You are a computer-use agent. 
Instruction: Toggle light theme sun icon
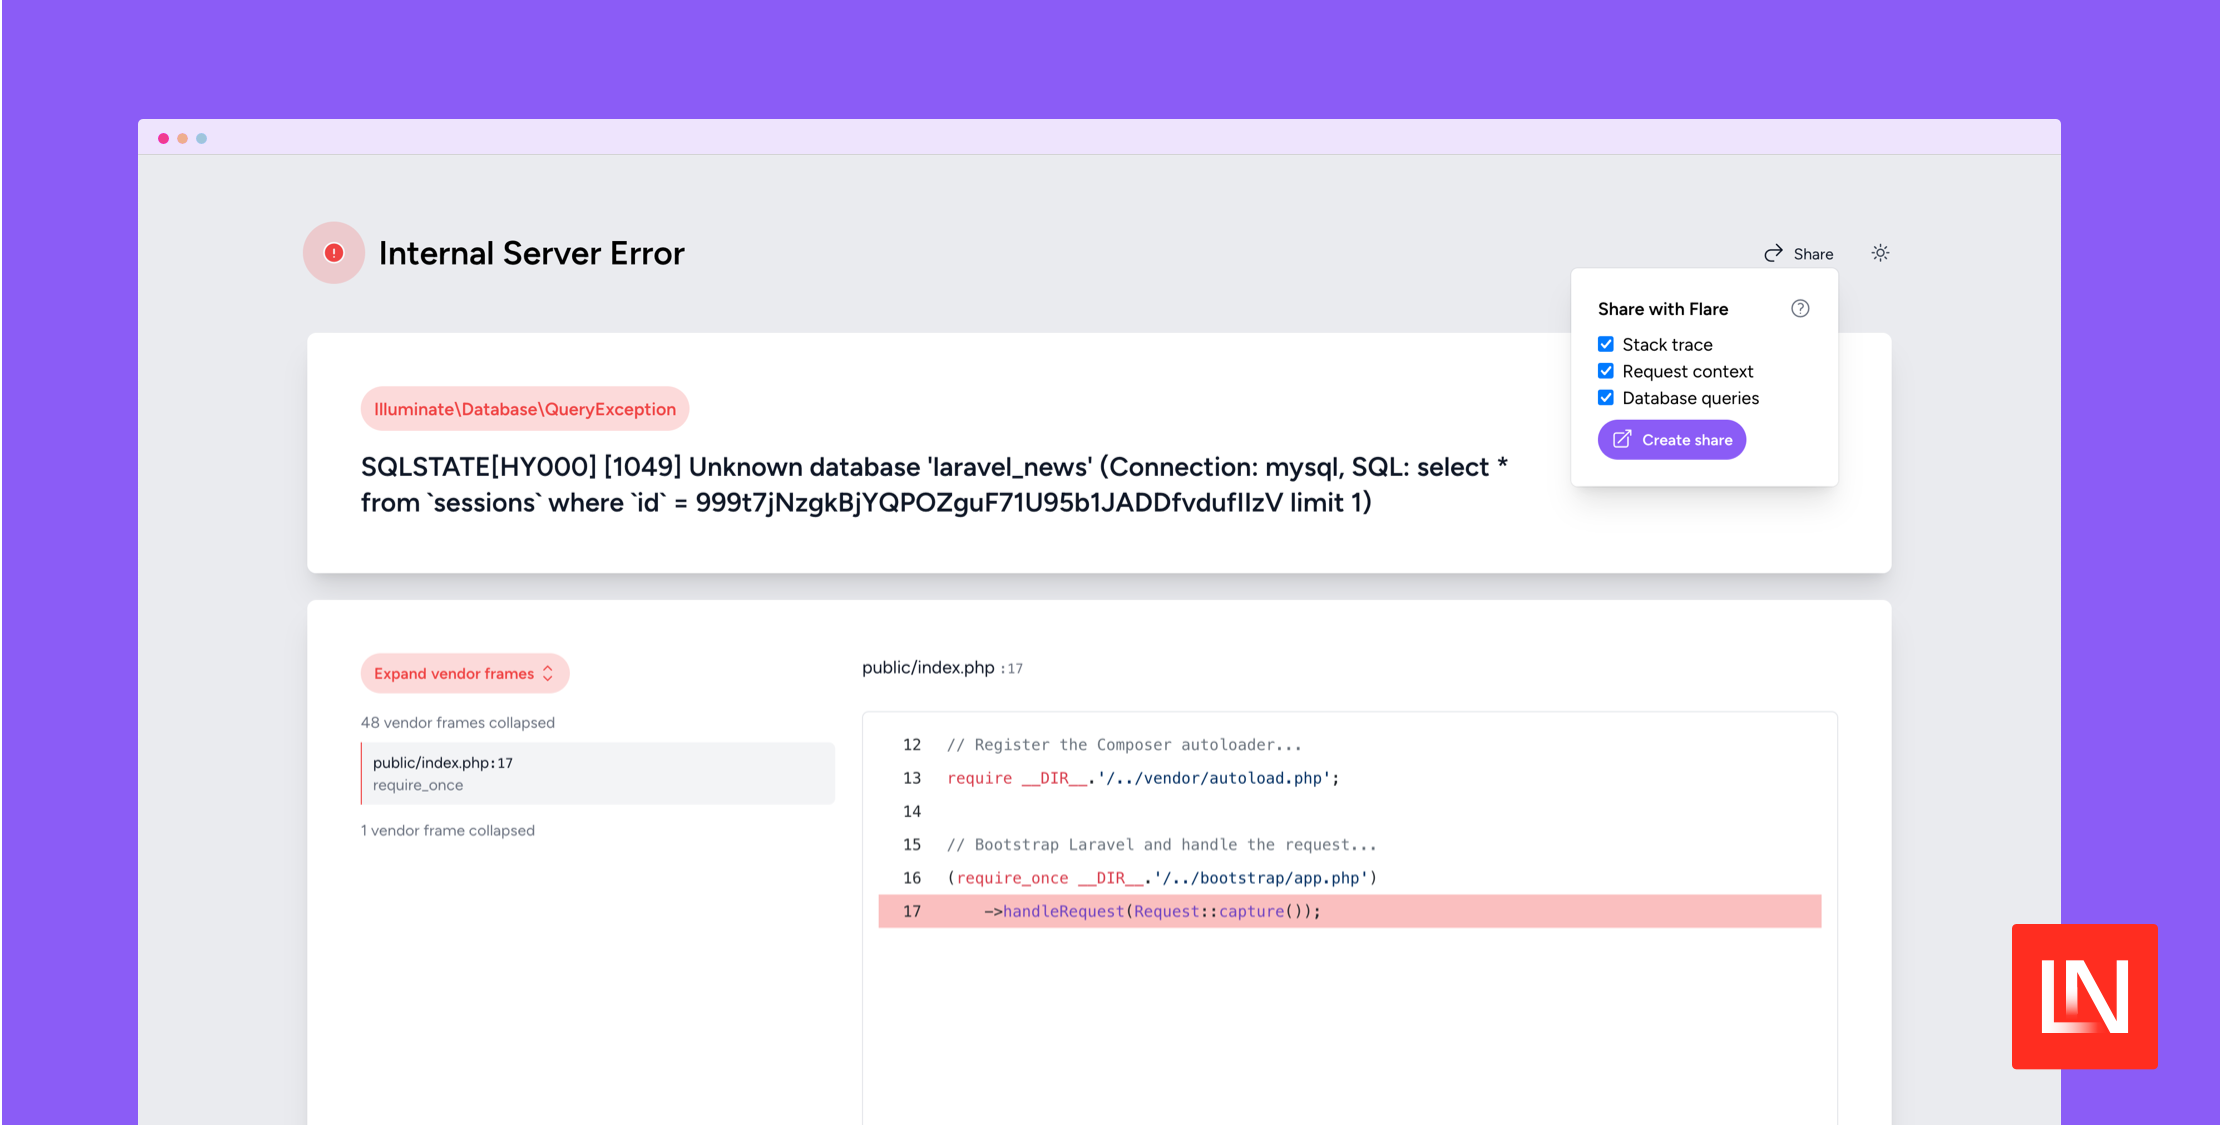1880,253
